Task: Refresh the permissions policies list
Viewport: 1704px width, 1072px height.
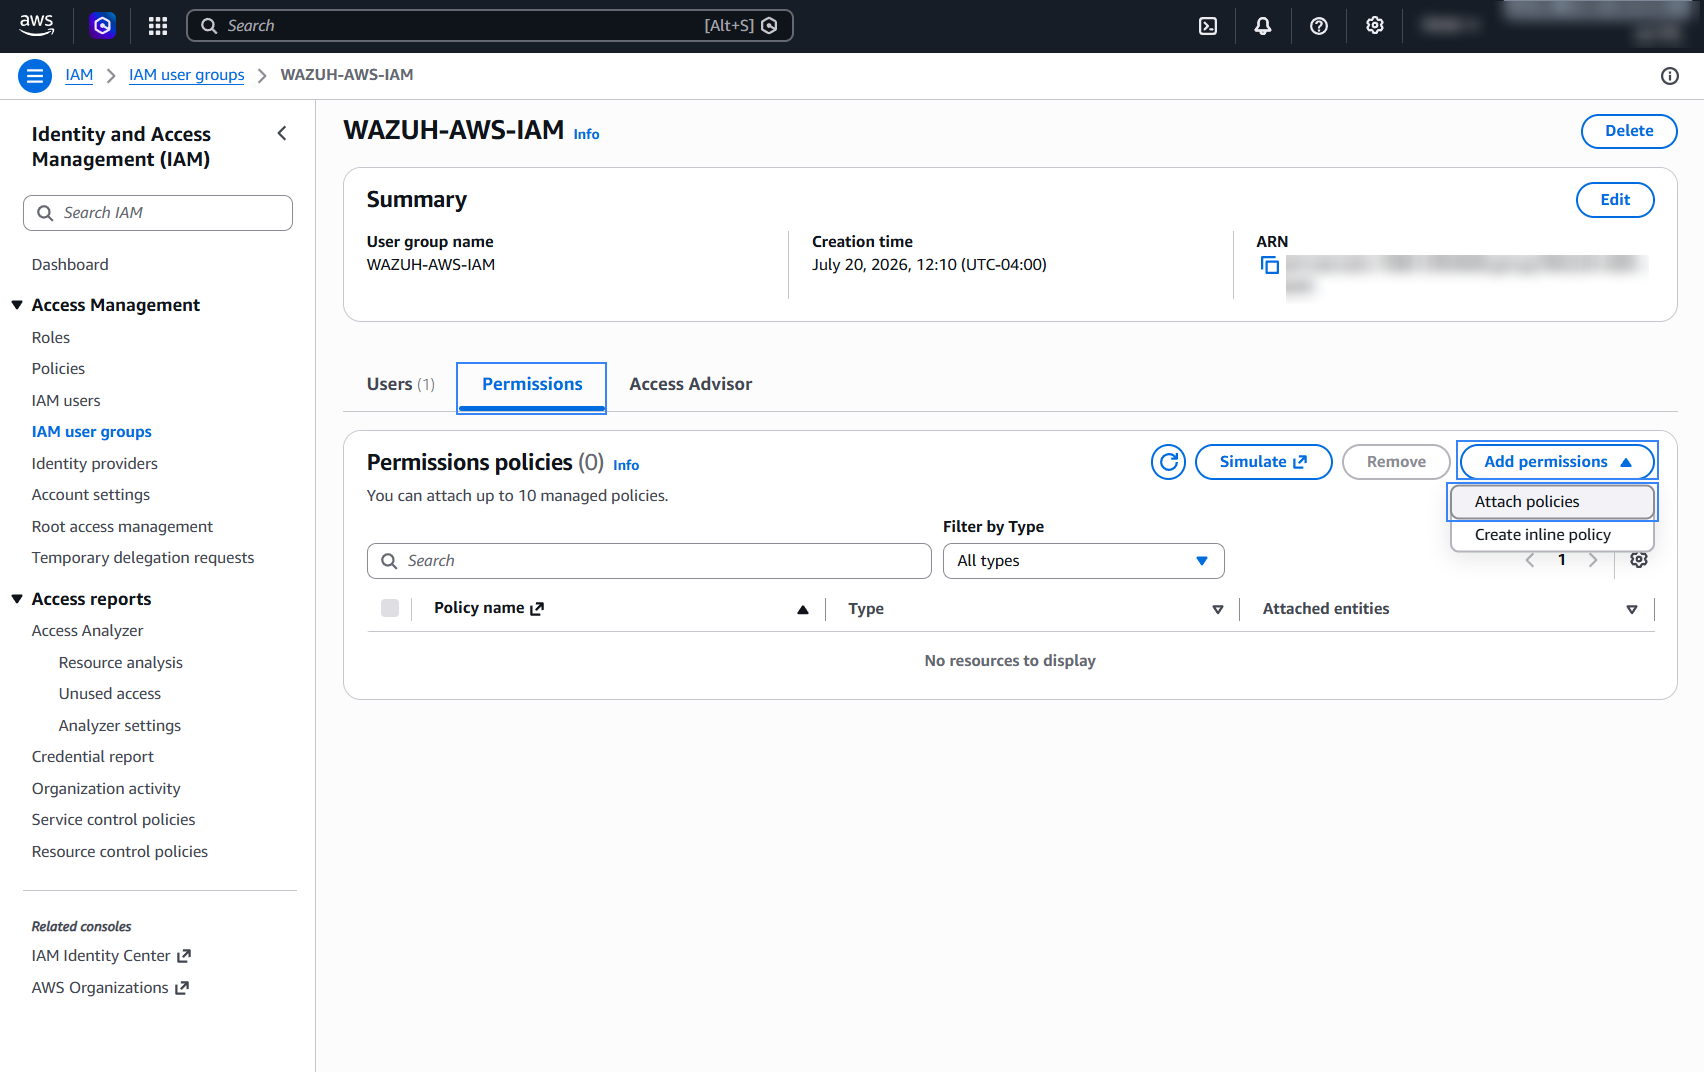Action: coord(1168,462)
